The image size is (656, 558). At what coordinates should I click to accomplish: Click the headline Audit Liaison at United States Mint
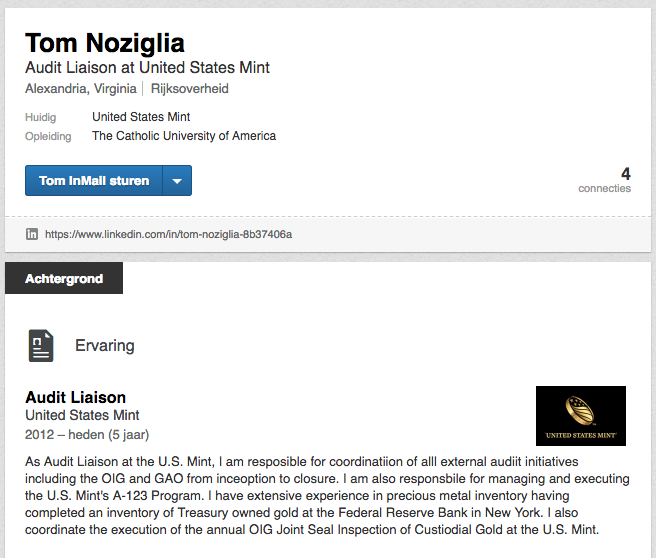coord(147,68)
